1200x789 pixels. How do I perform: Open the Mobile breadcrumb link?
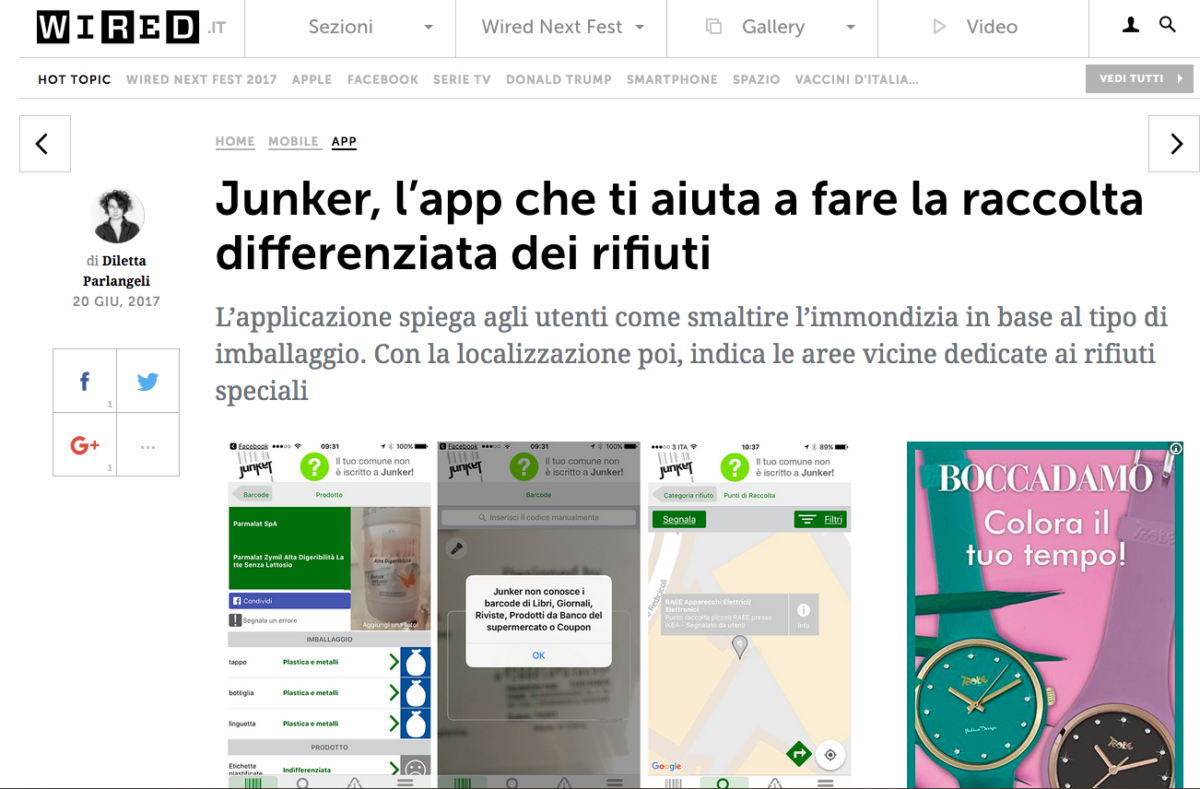pos(293,142)
